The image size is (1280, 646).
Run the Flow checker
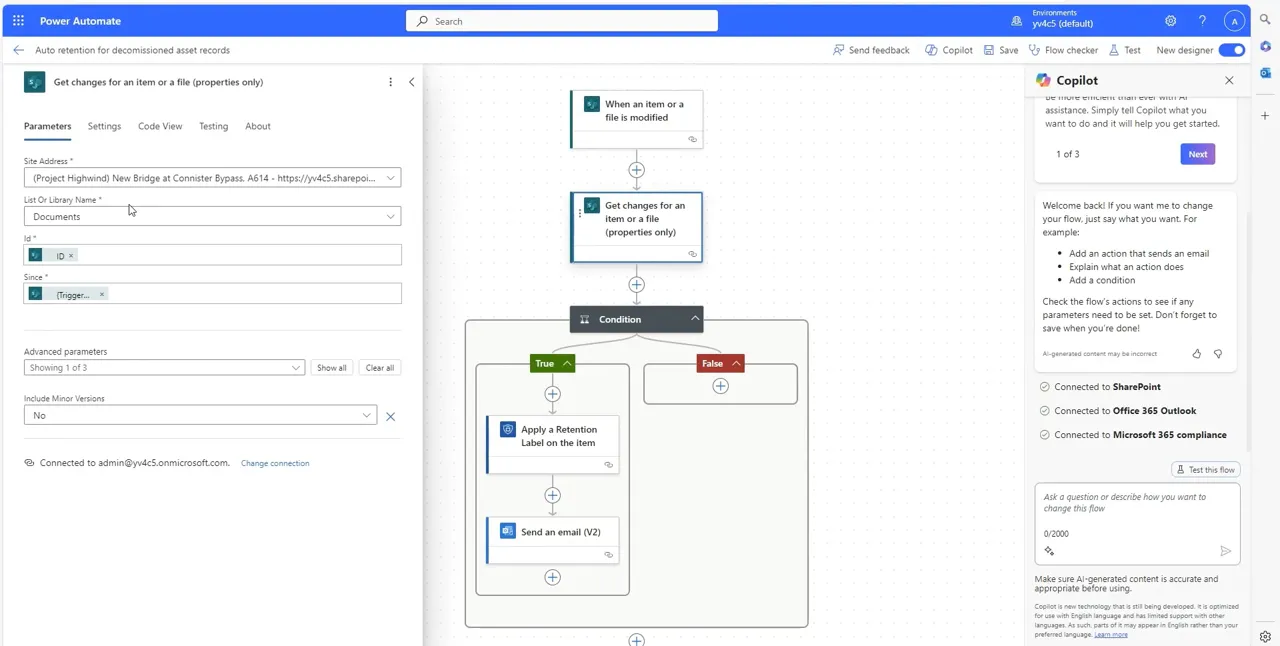tap(1063, 50)
